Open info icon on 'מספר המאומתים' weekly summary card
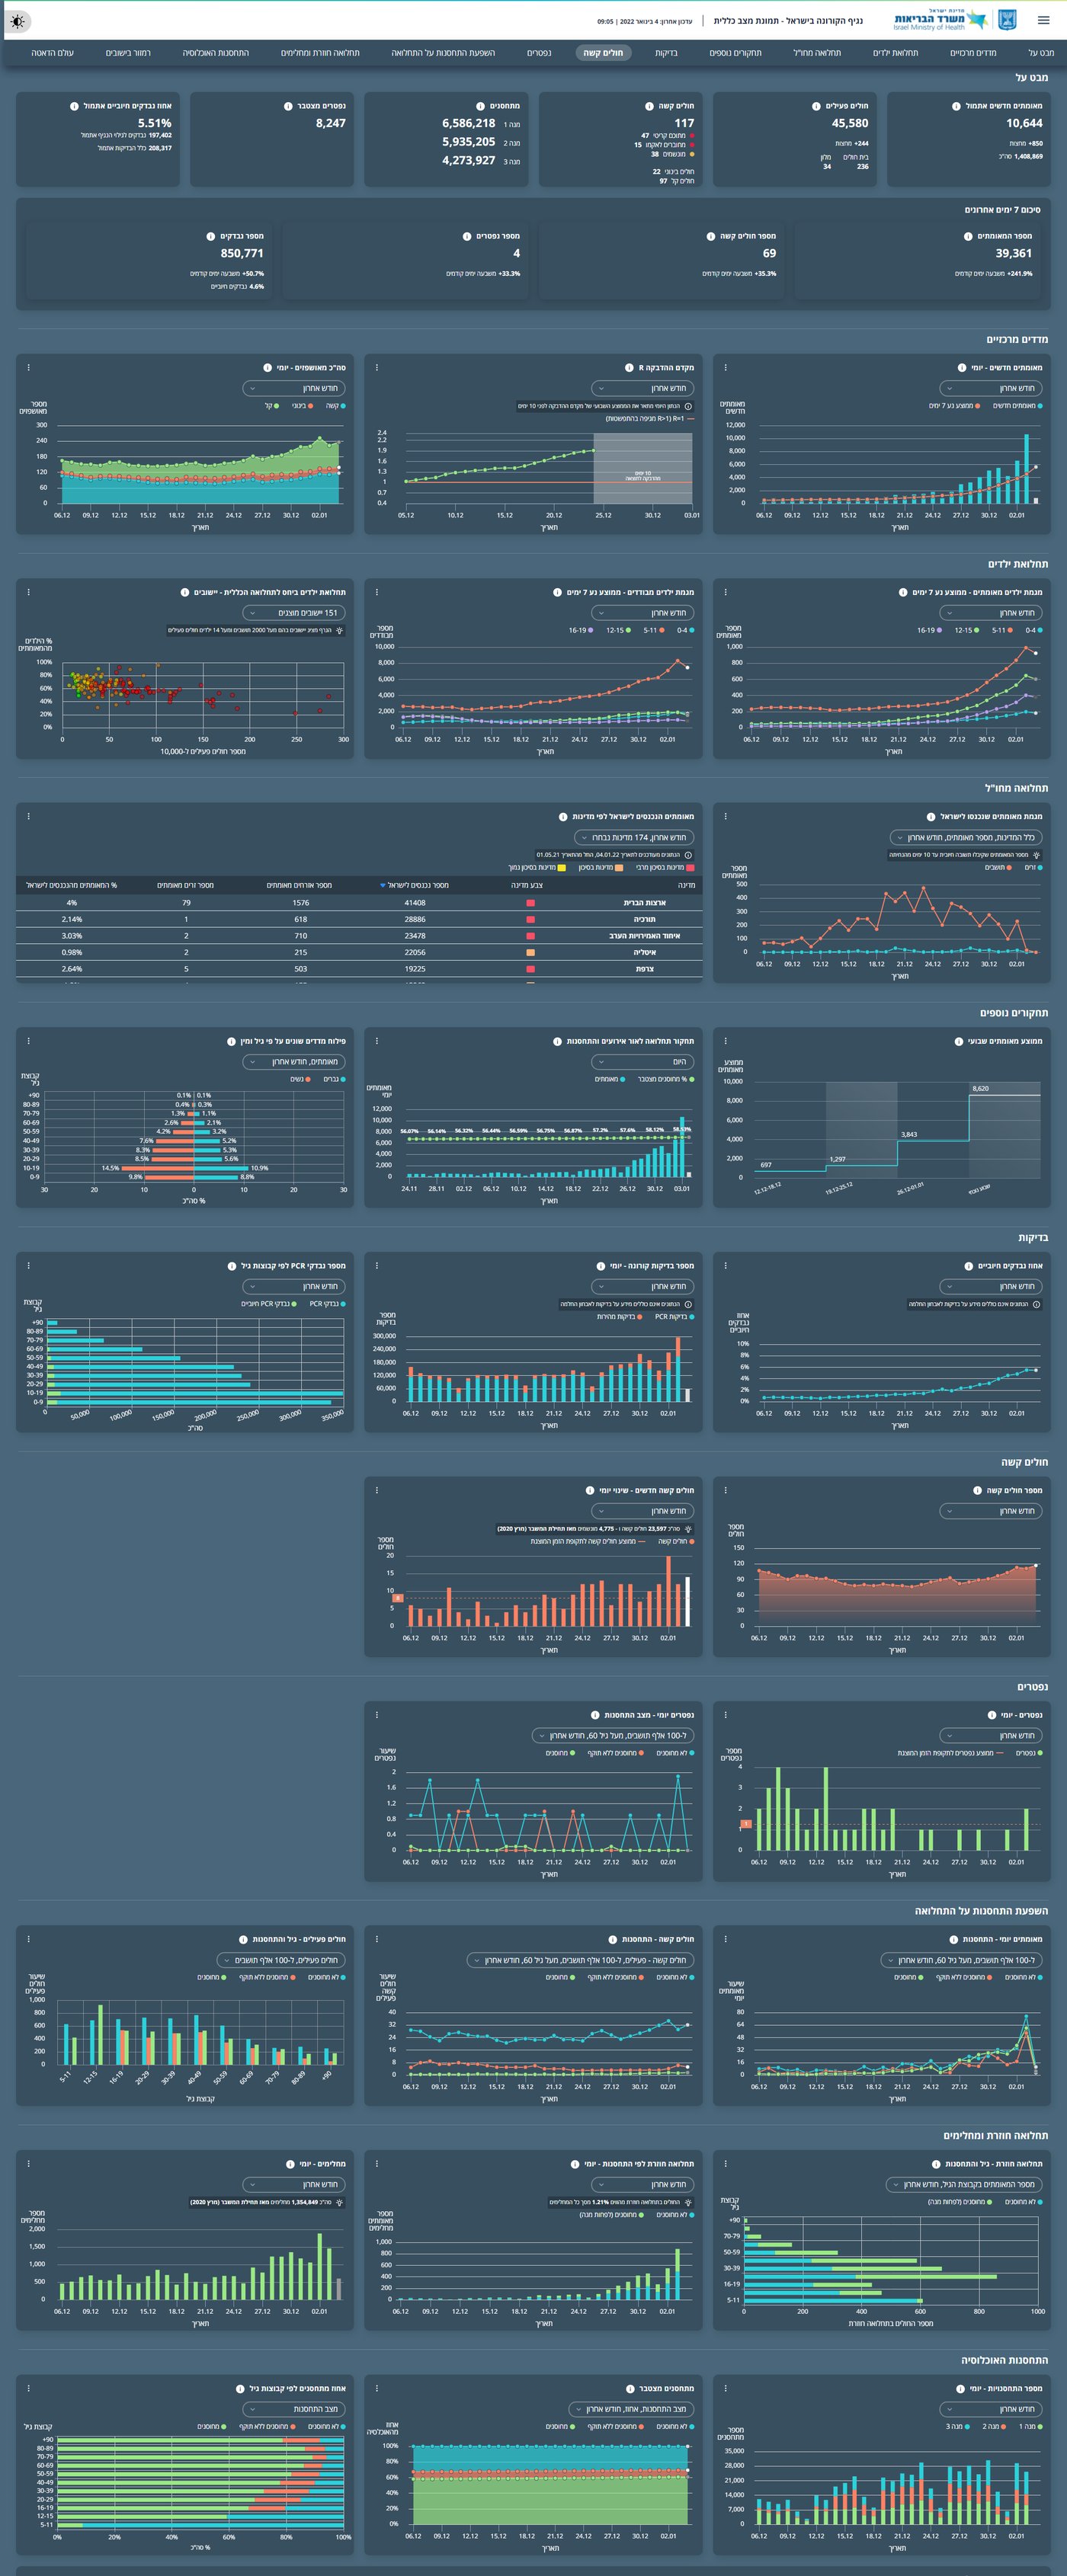1067x2576 pixels. [968, 237]
